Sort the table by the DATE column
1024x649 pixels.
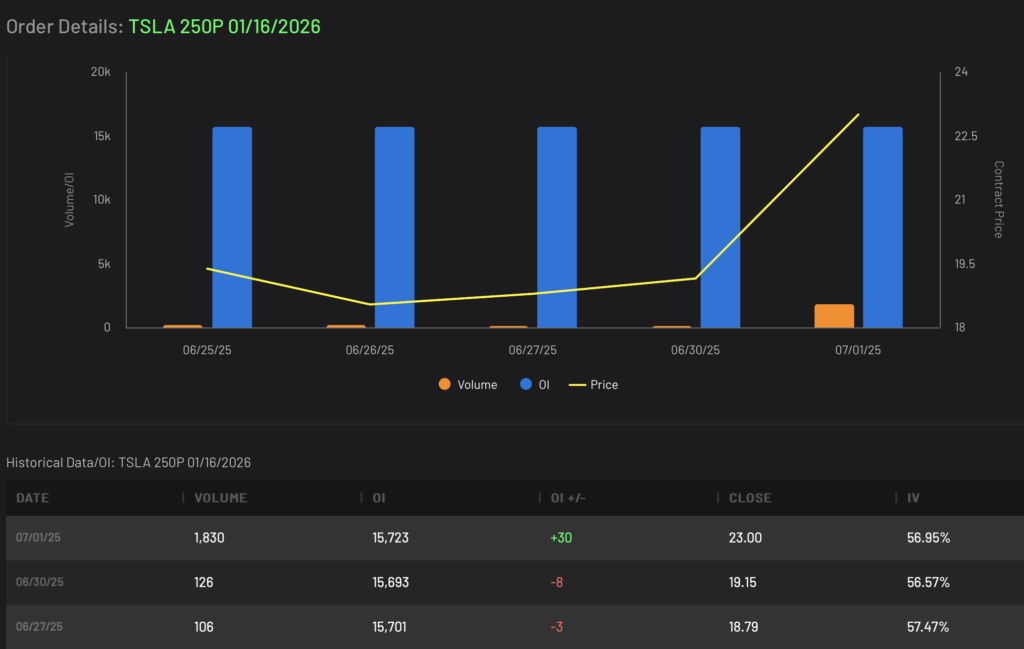coord(32,498)
